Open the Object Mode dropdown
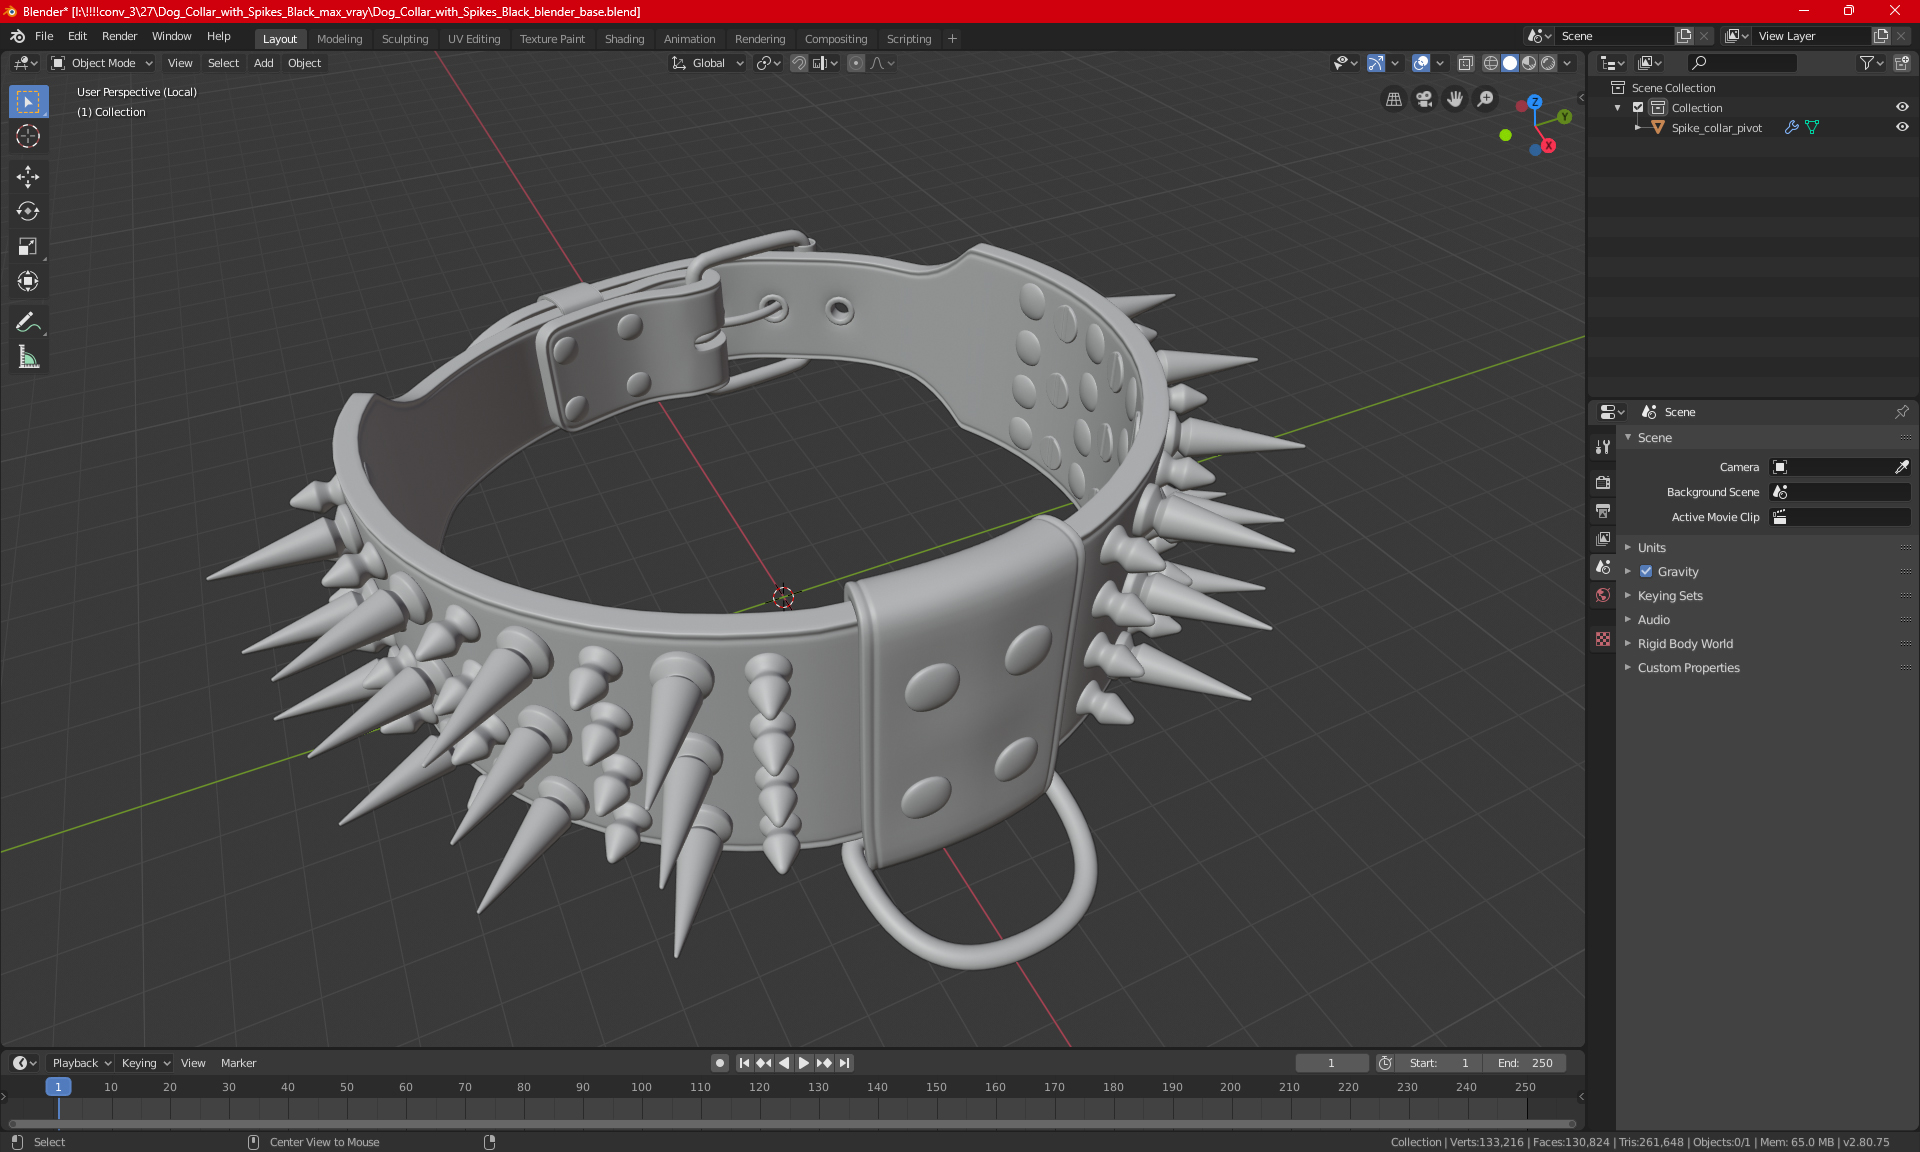 pyautogui.click(x=102, y=63)
